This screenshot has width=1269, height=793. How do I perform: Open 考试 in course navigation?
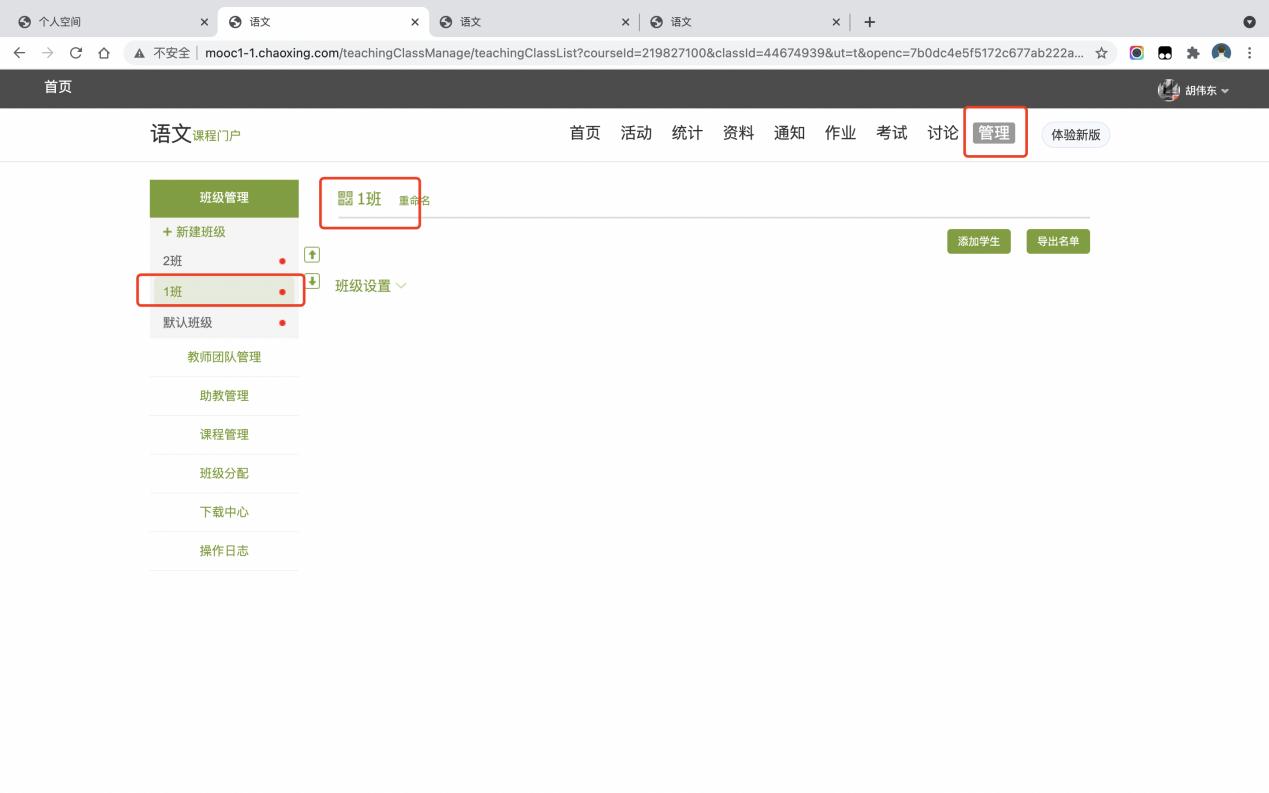891,133
